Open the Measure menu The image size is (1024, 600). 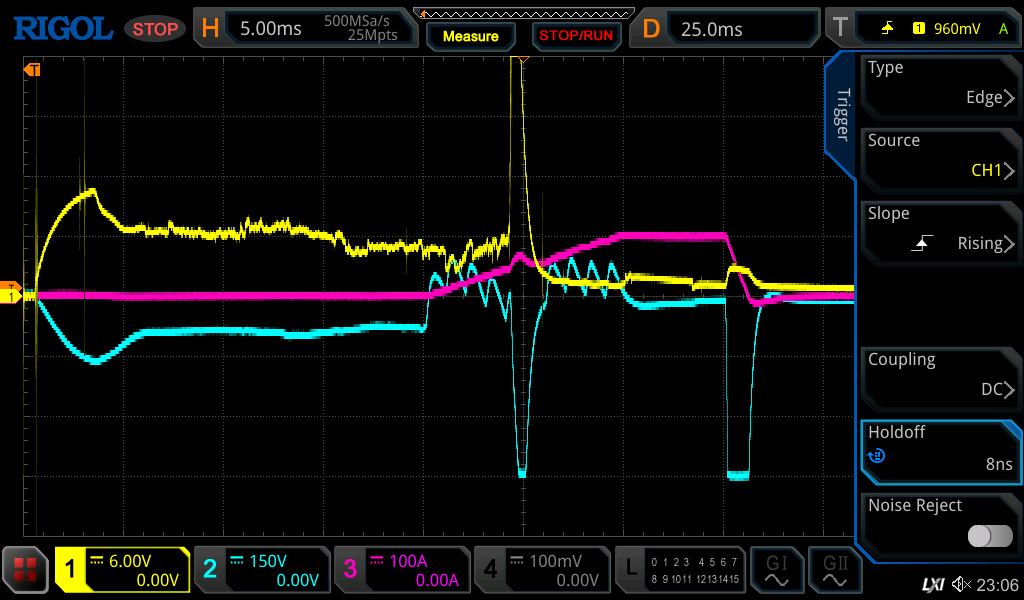(x=470, y=36)
